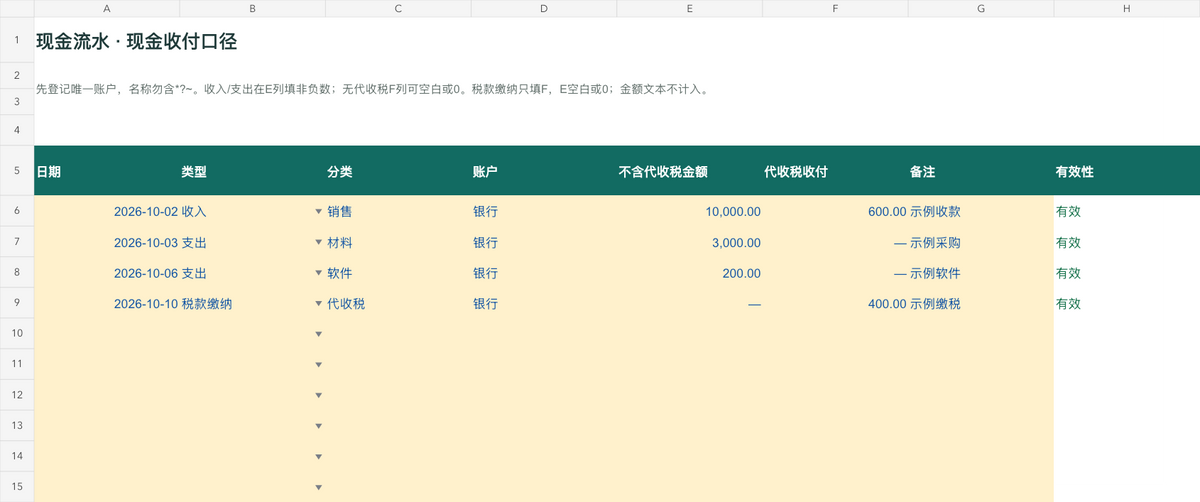Viewport: 1200px width, 502px height.
Task: Select the tax cell 600.00
Action: tap(835, 212)
